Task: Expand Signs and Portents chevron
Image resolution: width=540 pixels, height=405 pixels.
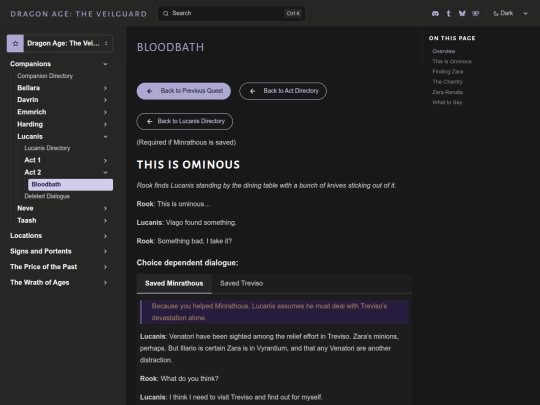Action: pyautogui.click(x=105, y=251)
